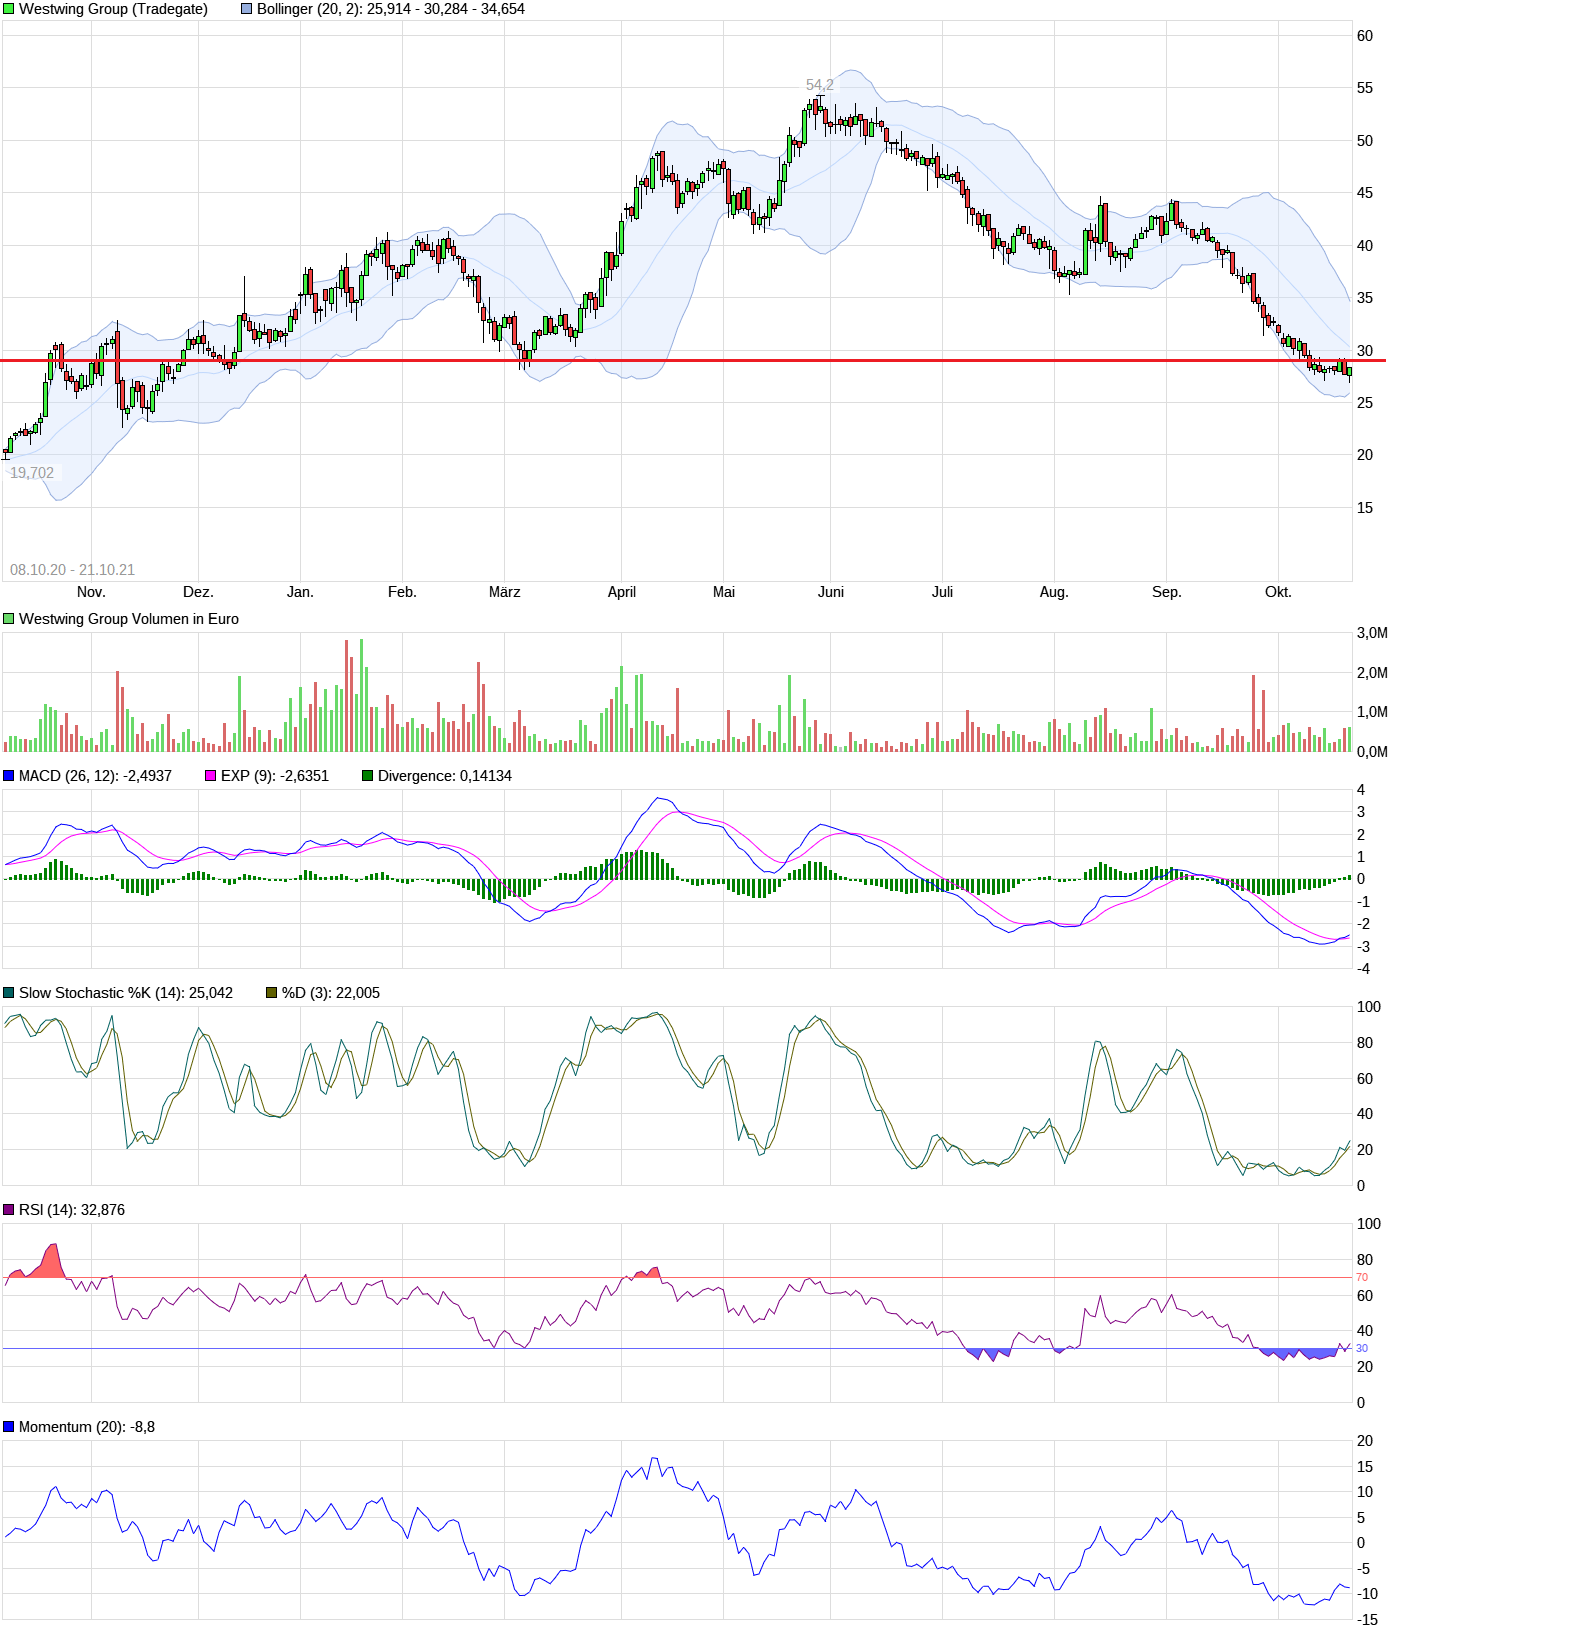
Task: Click the blue Bollinger legend swatch
Action: click(x=247, y=9)
